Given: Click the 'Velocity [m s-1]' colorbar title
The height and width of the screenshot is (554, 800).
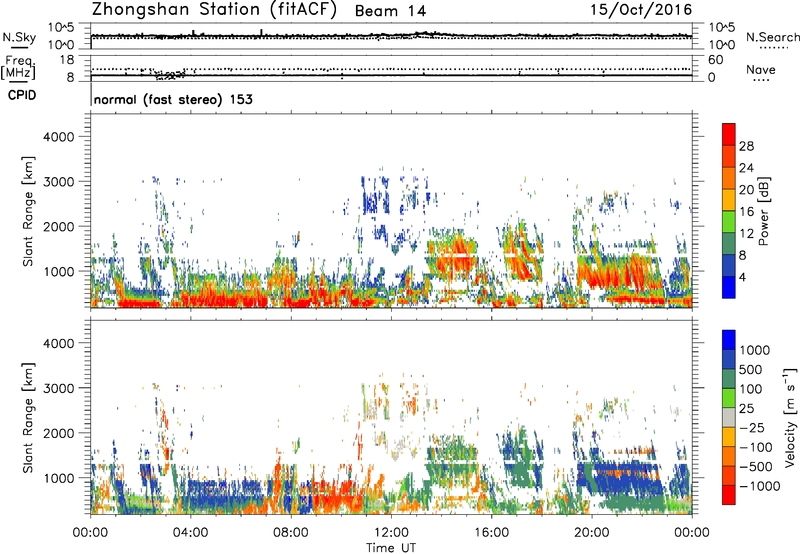Looking at the screenshot, I should click(x=790, y=417).
